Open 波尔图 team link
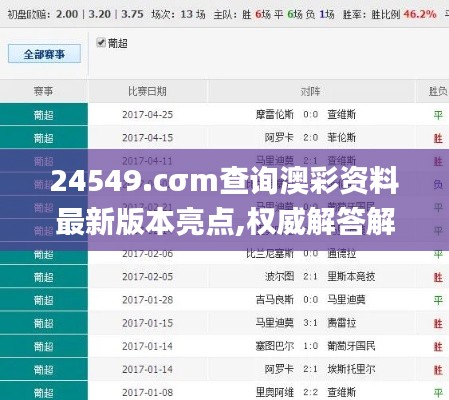Viewport: 449px width, 400px height. pos(279,276)
